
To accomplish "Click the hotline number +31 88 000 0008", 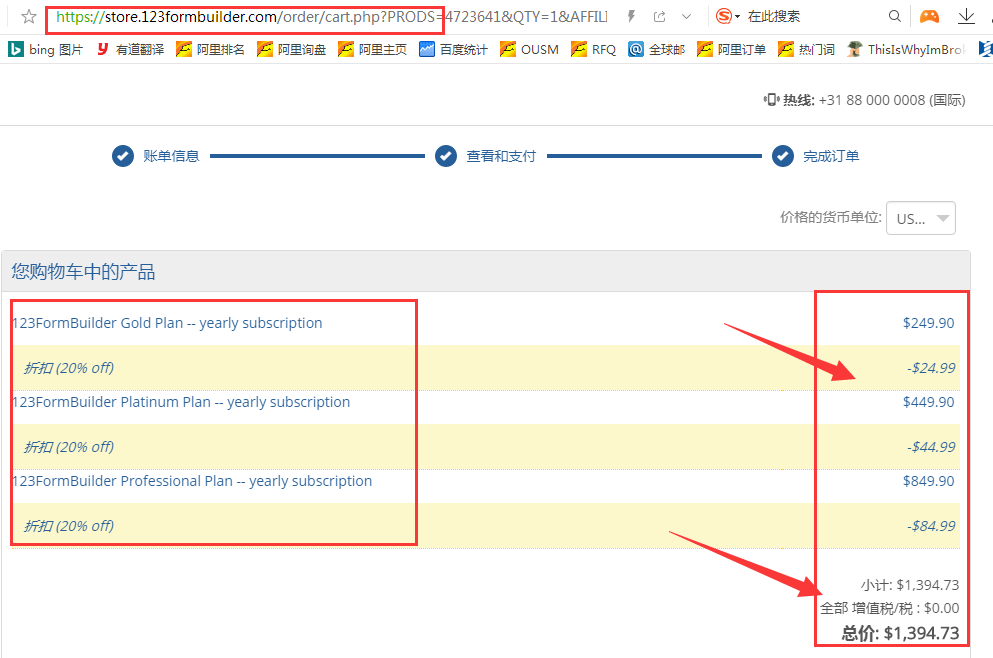I will [871, 100].
